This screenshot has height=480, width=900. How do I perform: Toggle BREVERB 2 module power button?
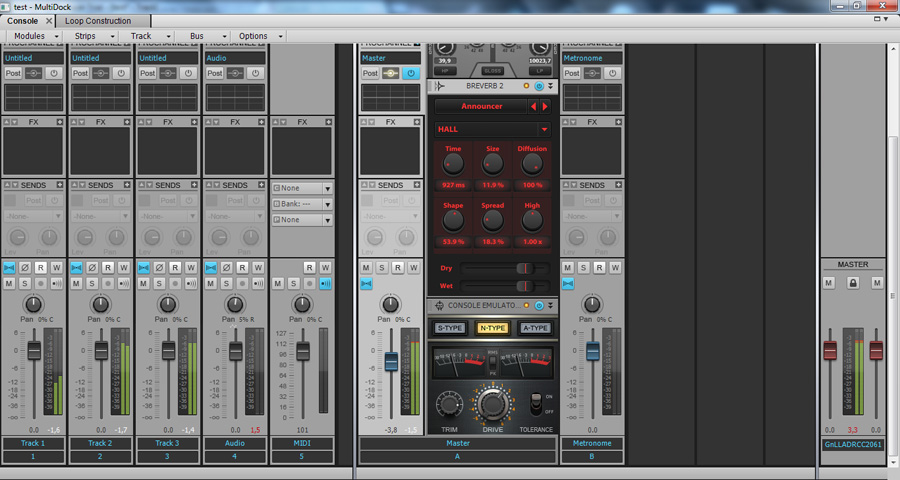(540, 87)
